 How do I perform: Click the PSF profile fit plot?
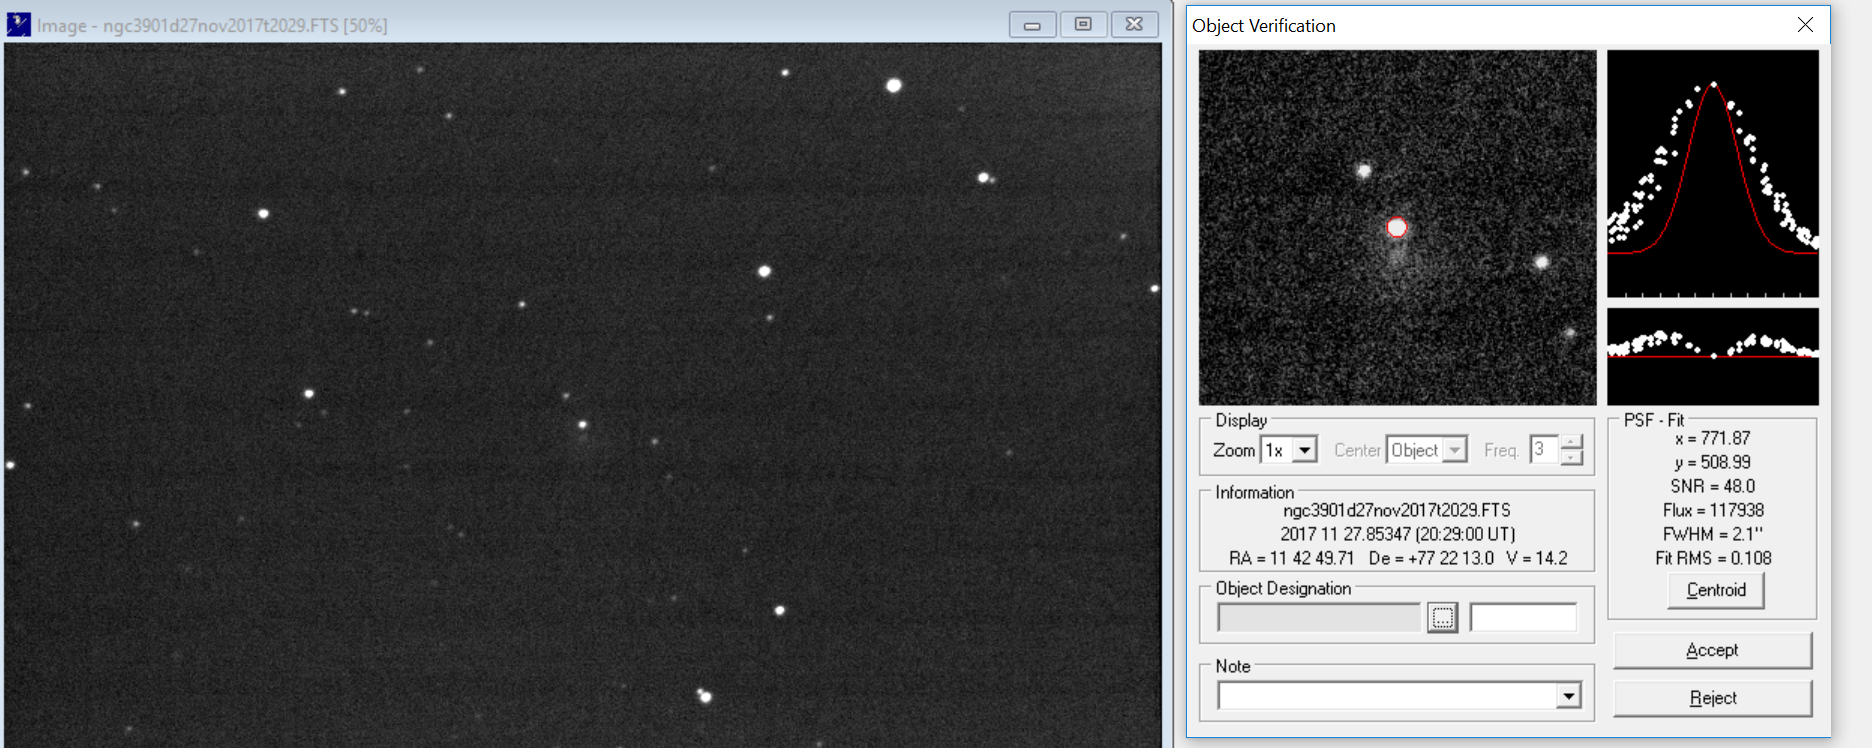pos(1712,174)
